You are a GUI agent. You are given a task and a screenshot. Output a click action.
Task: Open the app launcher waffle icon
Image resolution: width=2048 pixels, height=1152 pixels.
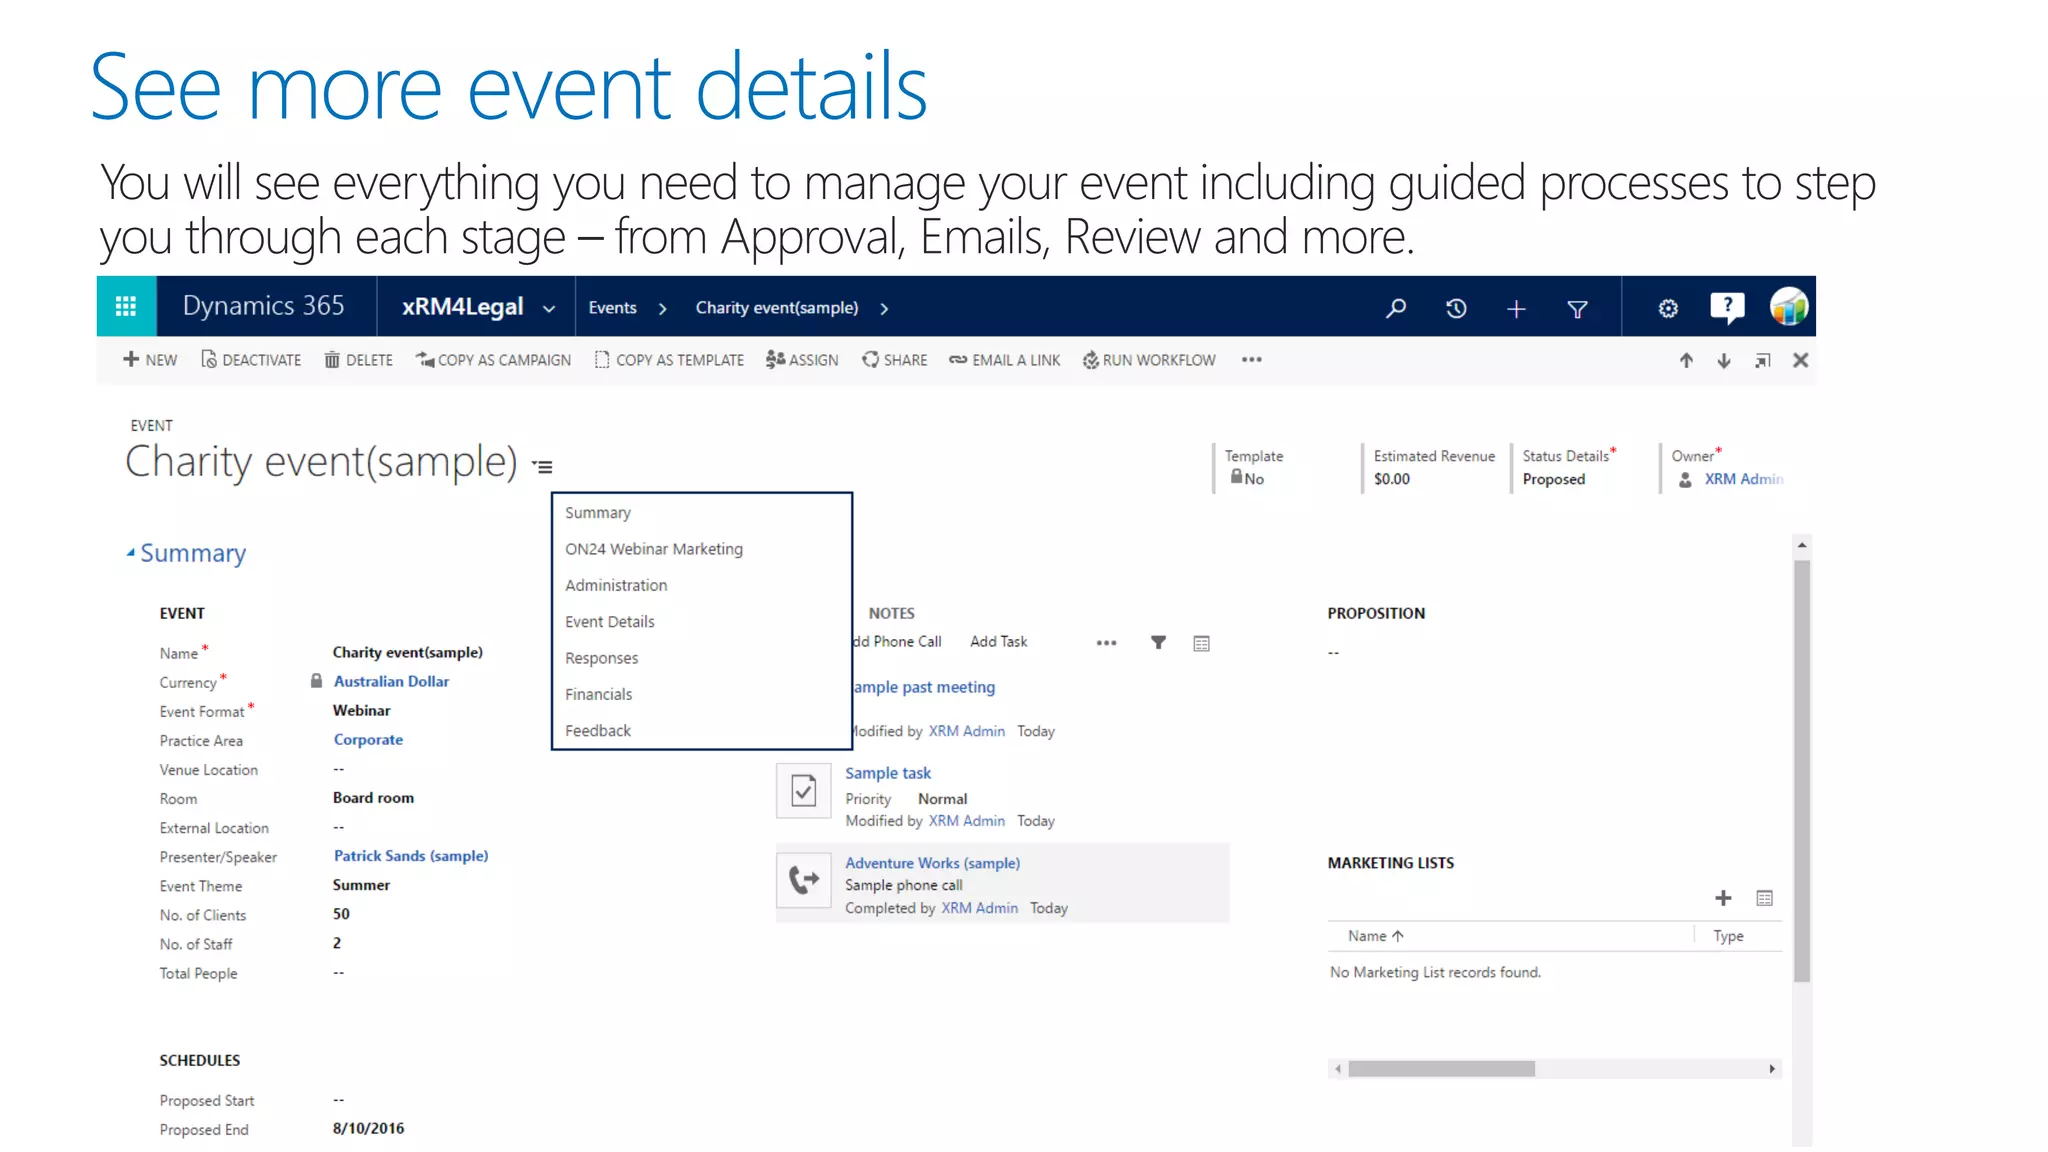[x=126, y=307]
